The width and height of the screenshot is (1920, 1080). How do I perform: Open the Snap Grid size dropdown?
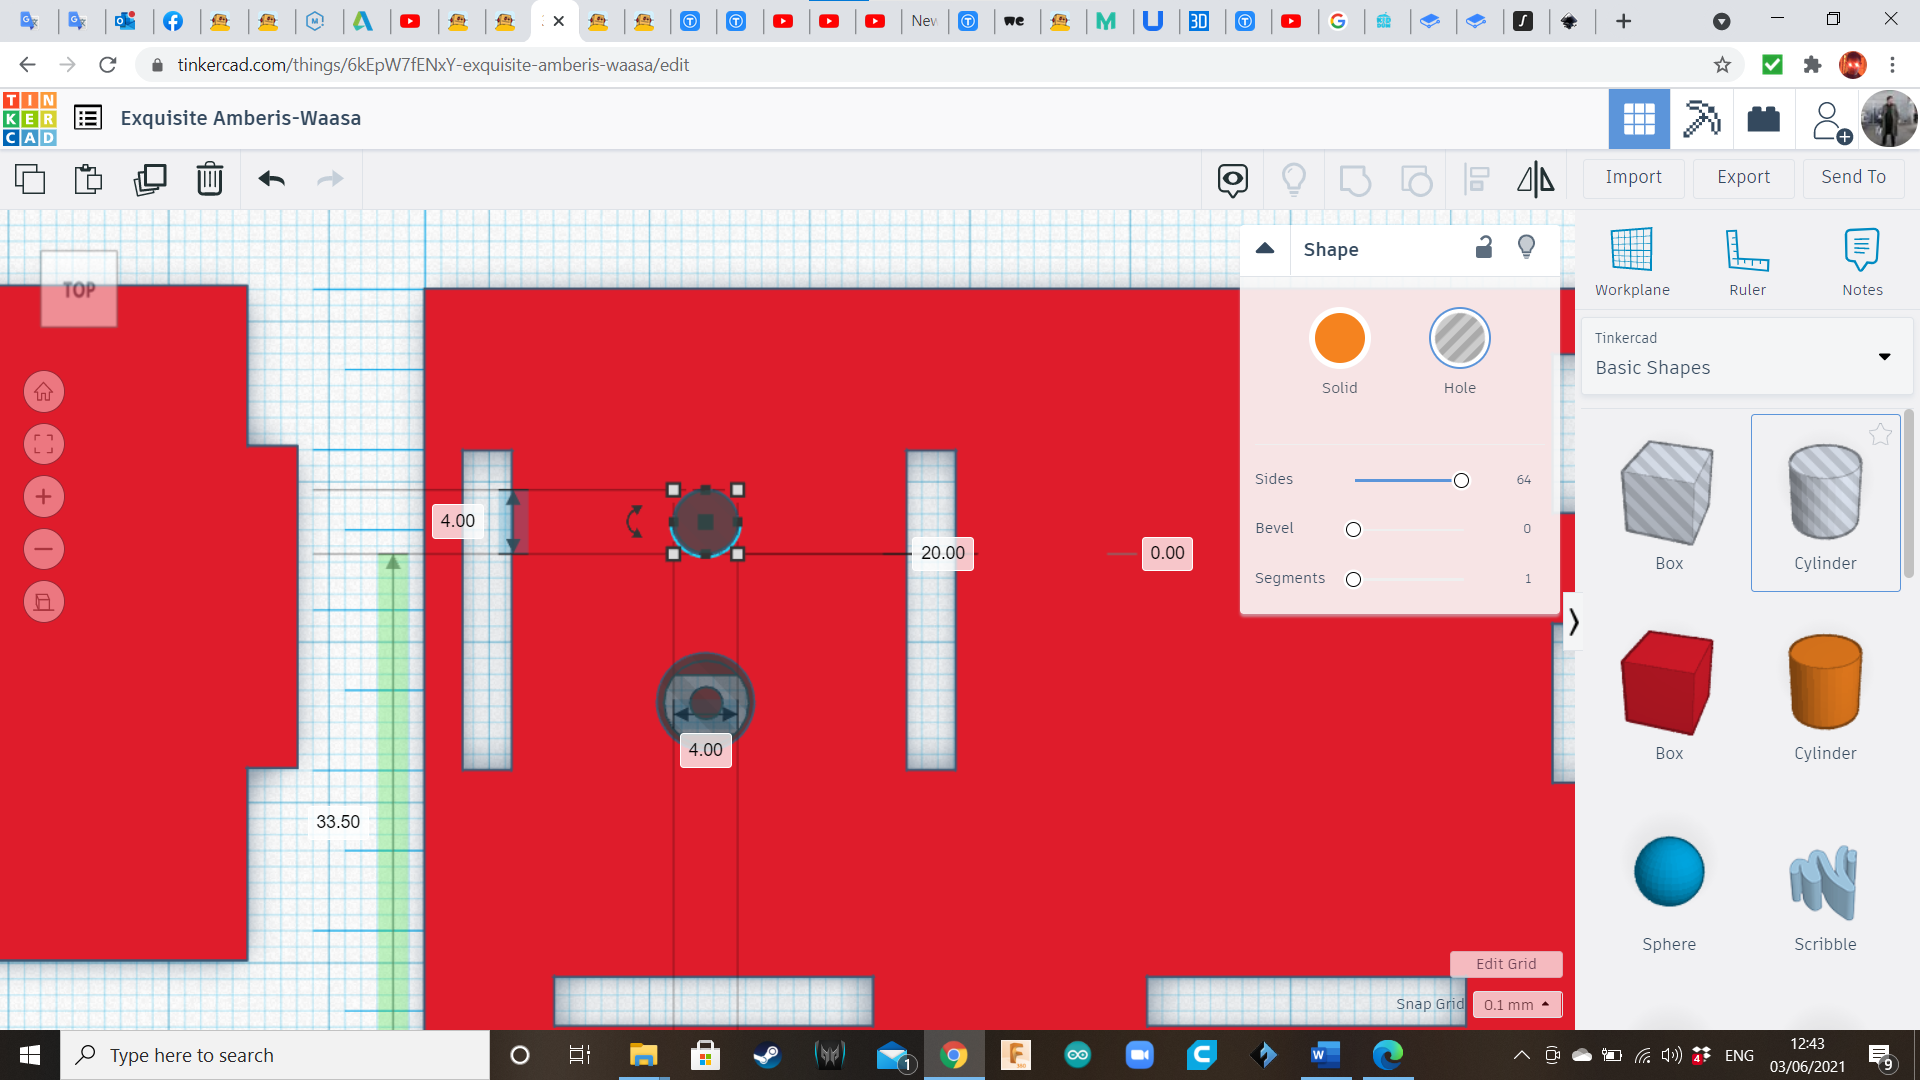tap(1516, 1004)
